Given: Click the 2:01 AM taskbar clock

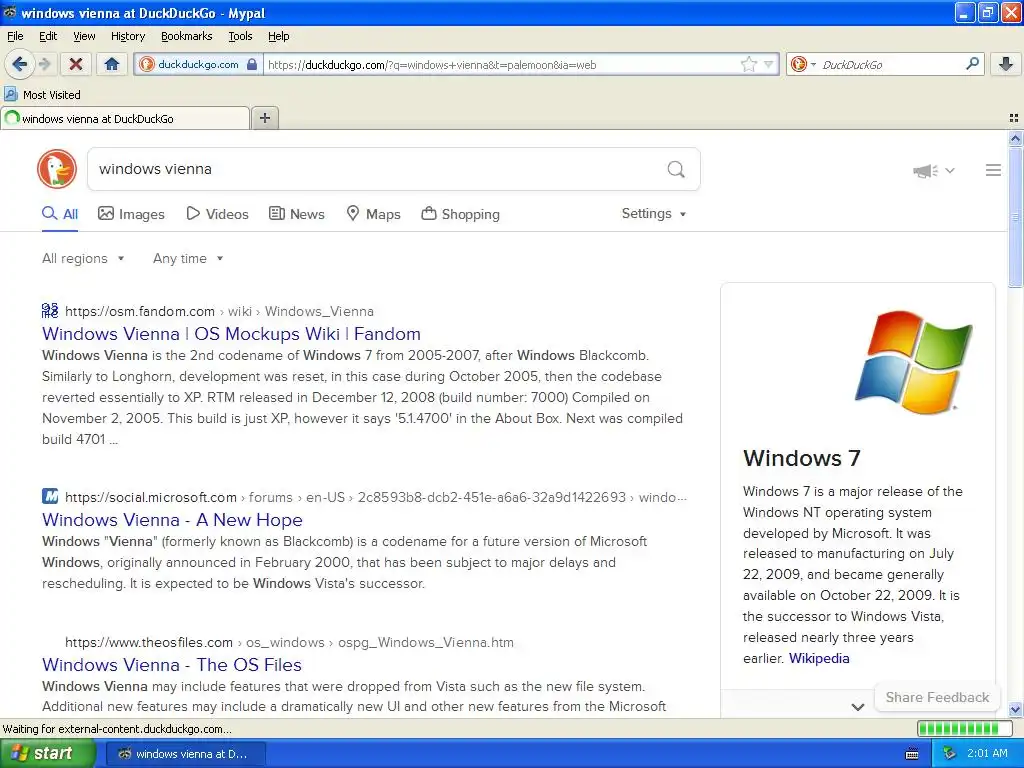Looking at the screenshot, I should [x=987, y=754].
